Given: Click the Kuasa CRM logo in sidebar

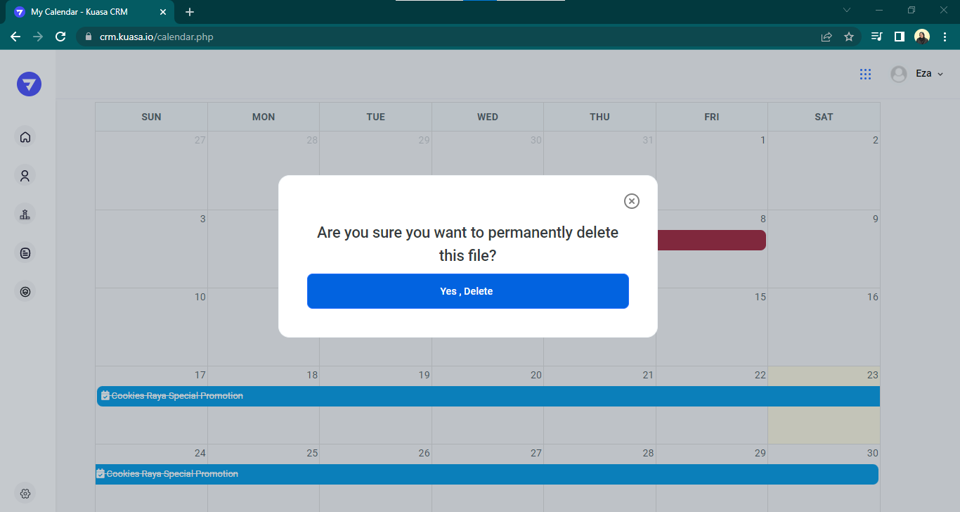Looking at the screenshot, I should click(x=29, y=84).
